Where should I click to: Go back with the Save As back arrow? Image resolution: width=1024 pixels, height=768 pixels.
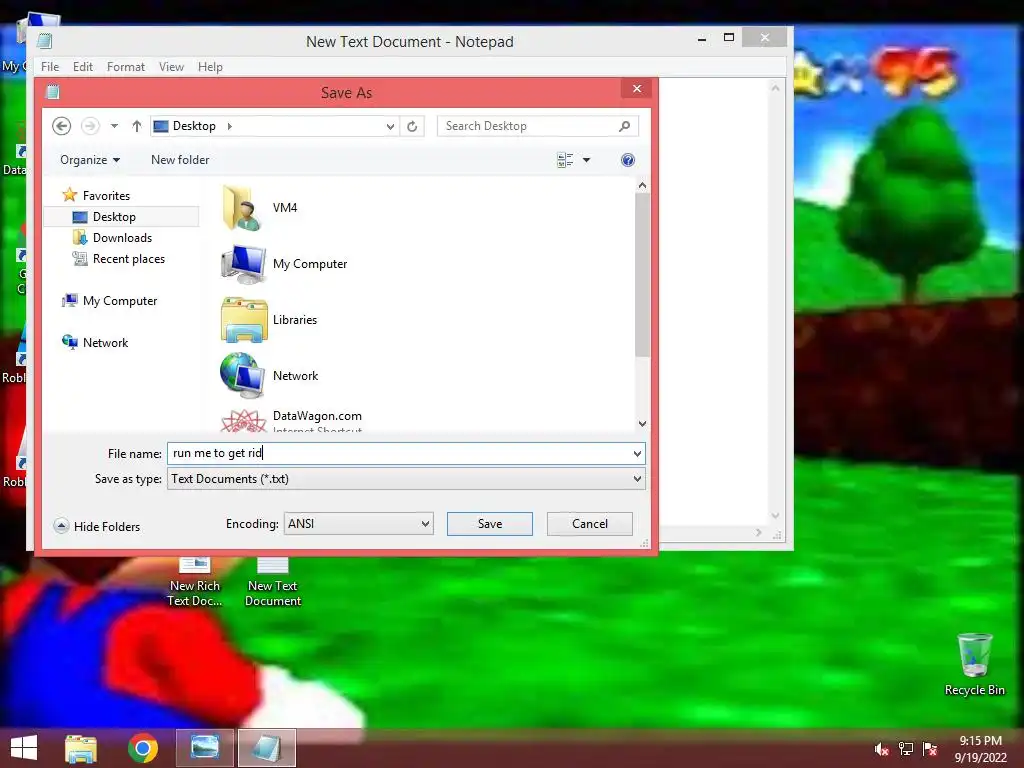pyautogui.click(x=61, y=125)
